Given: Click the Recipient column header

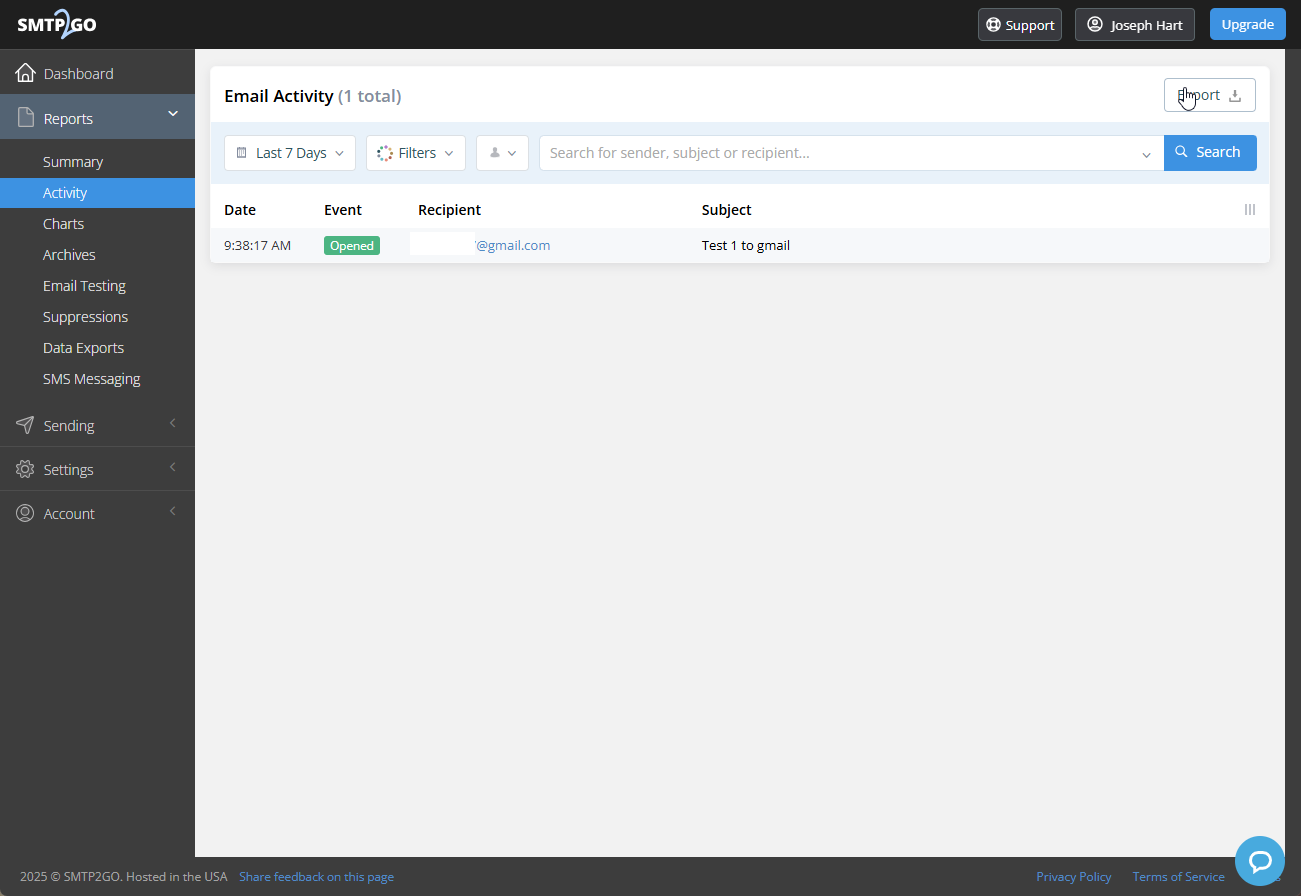Looking at the screenshot, I should pos(449,210).
